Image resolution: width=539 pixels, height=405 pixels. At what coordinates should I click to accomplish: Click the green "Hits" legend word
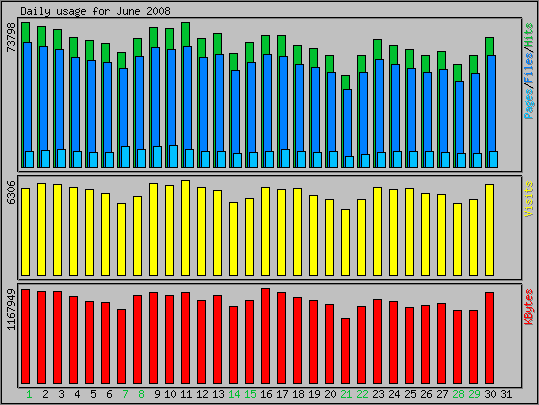pos(529,35)
